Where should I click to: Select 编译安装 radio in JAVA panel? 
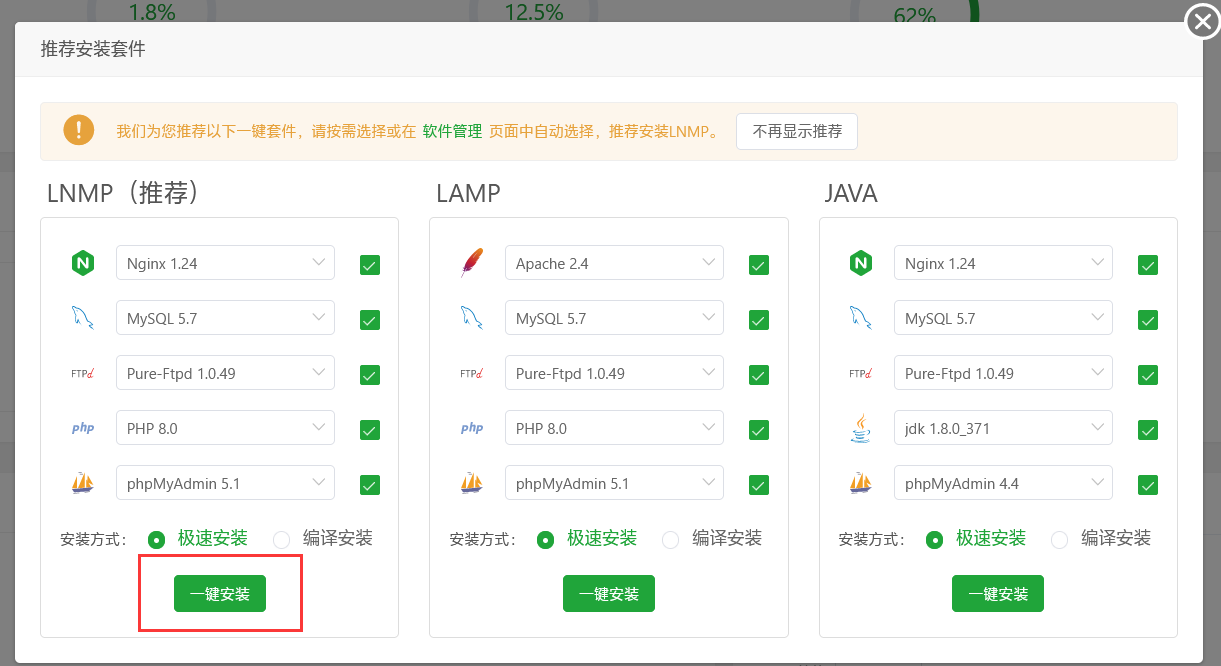tap(1060, 540)
